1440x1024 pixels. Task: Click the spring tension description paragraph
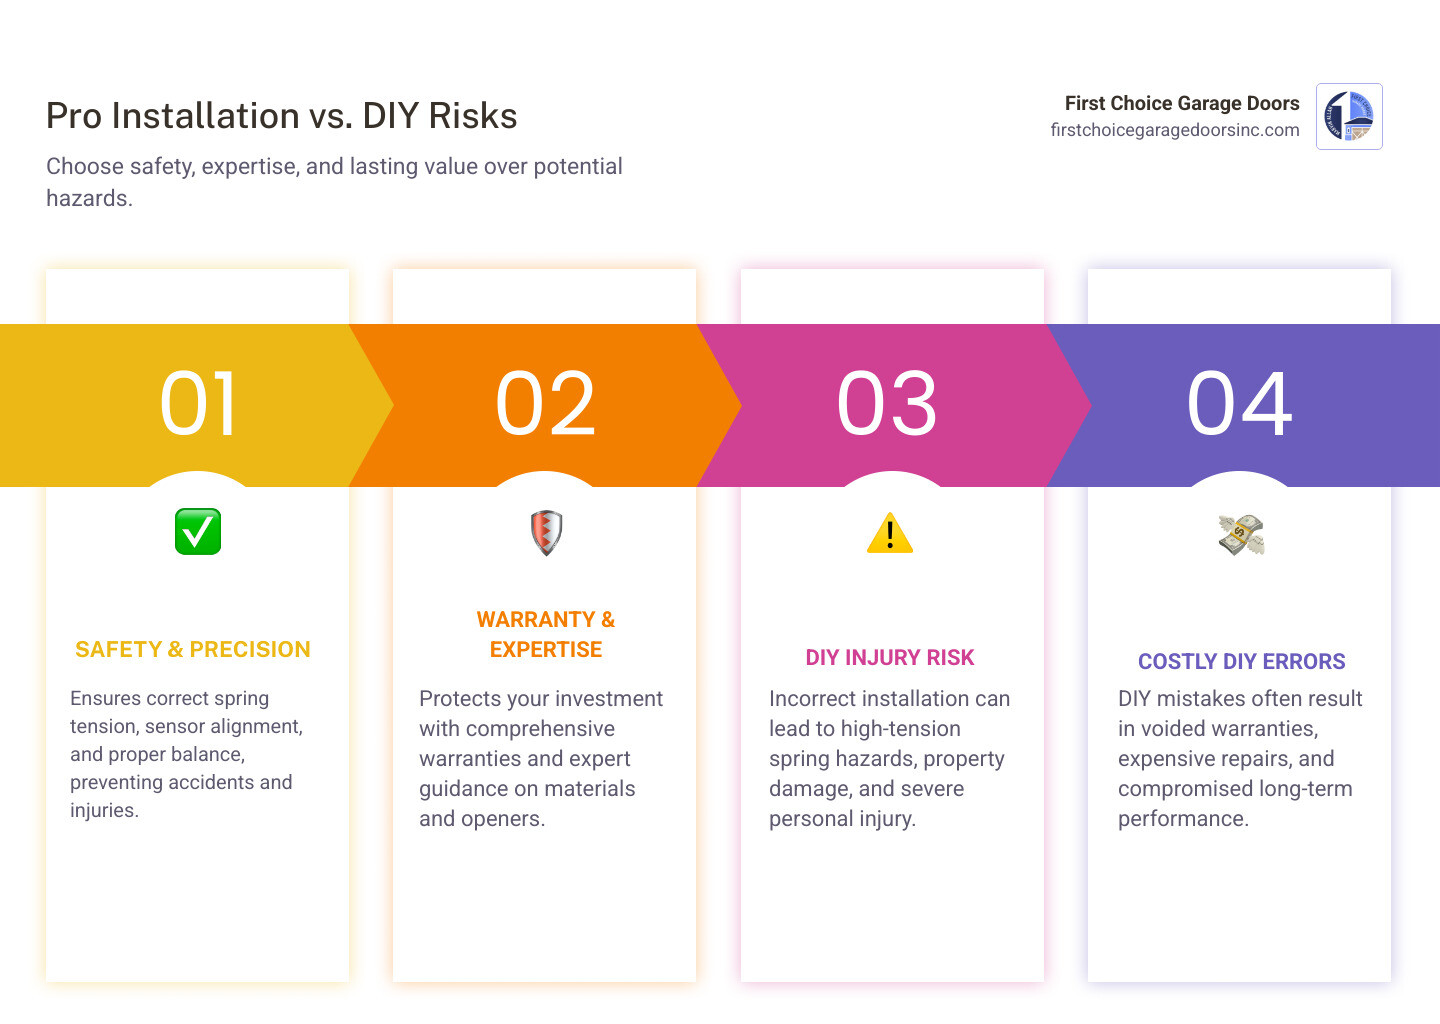pyautogui.click(x=186, y=754)
